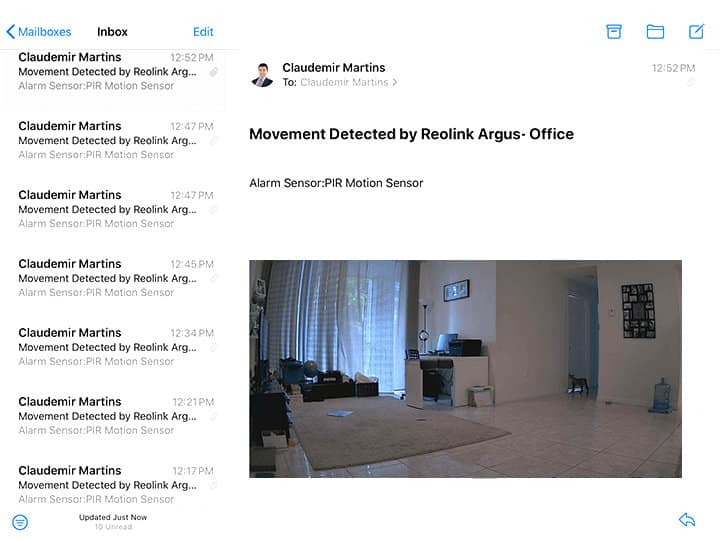
Task: Click the Movement Detected email subject heading
Action: click(411, 134)
